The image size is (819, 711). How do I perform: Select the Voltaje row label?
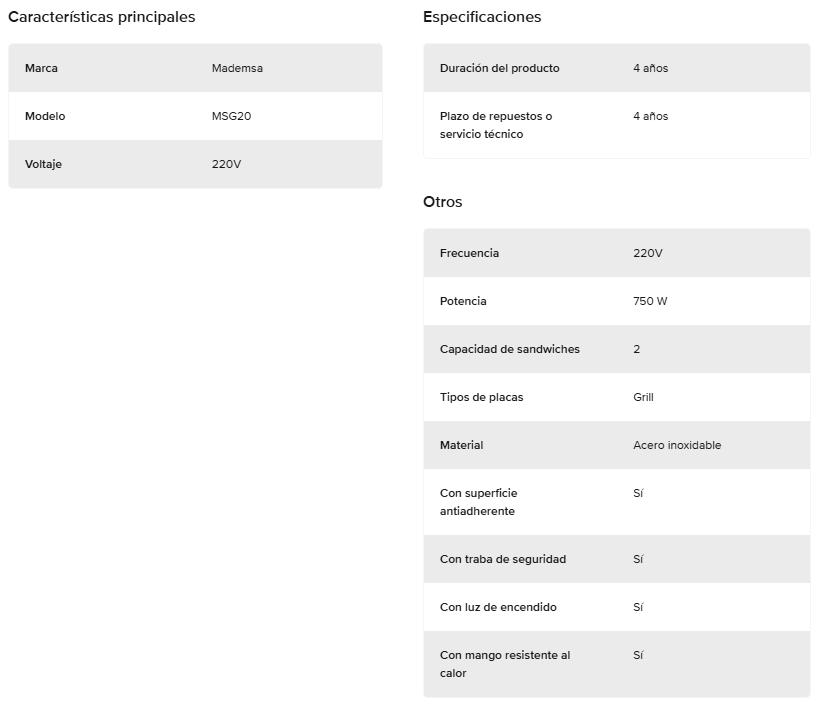[x=43, y=164]
